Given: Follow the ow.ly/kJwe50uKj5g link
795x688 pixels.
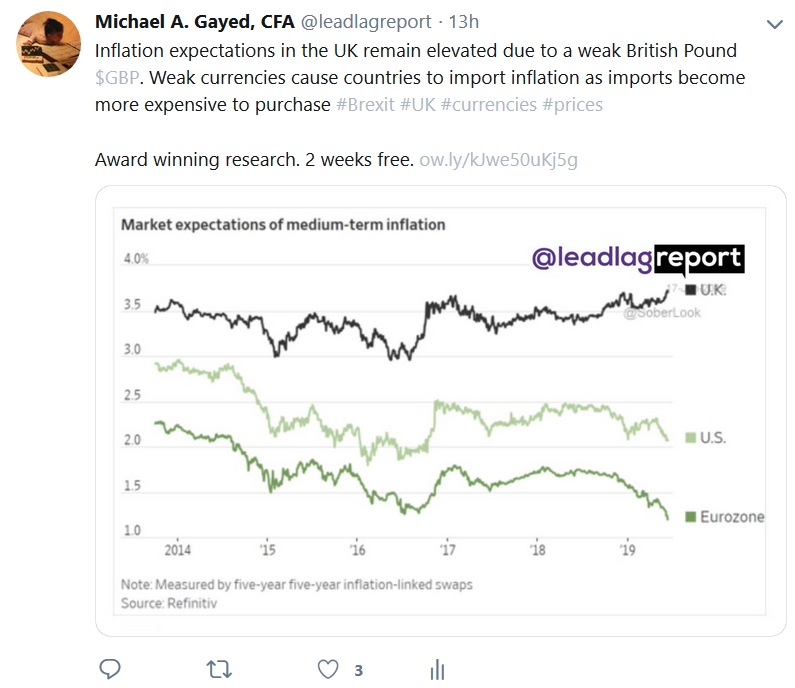Looking at the screenshot, I should pos(498,160).
